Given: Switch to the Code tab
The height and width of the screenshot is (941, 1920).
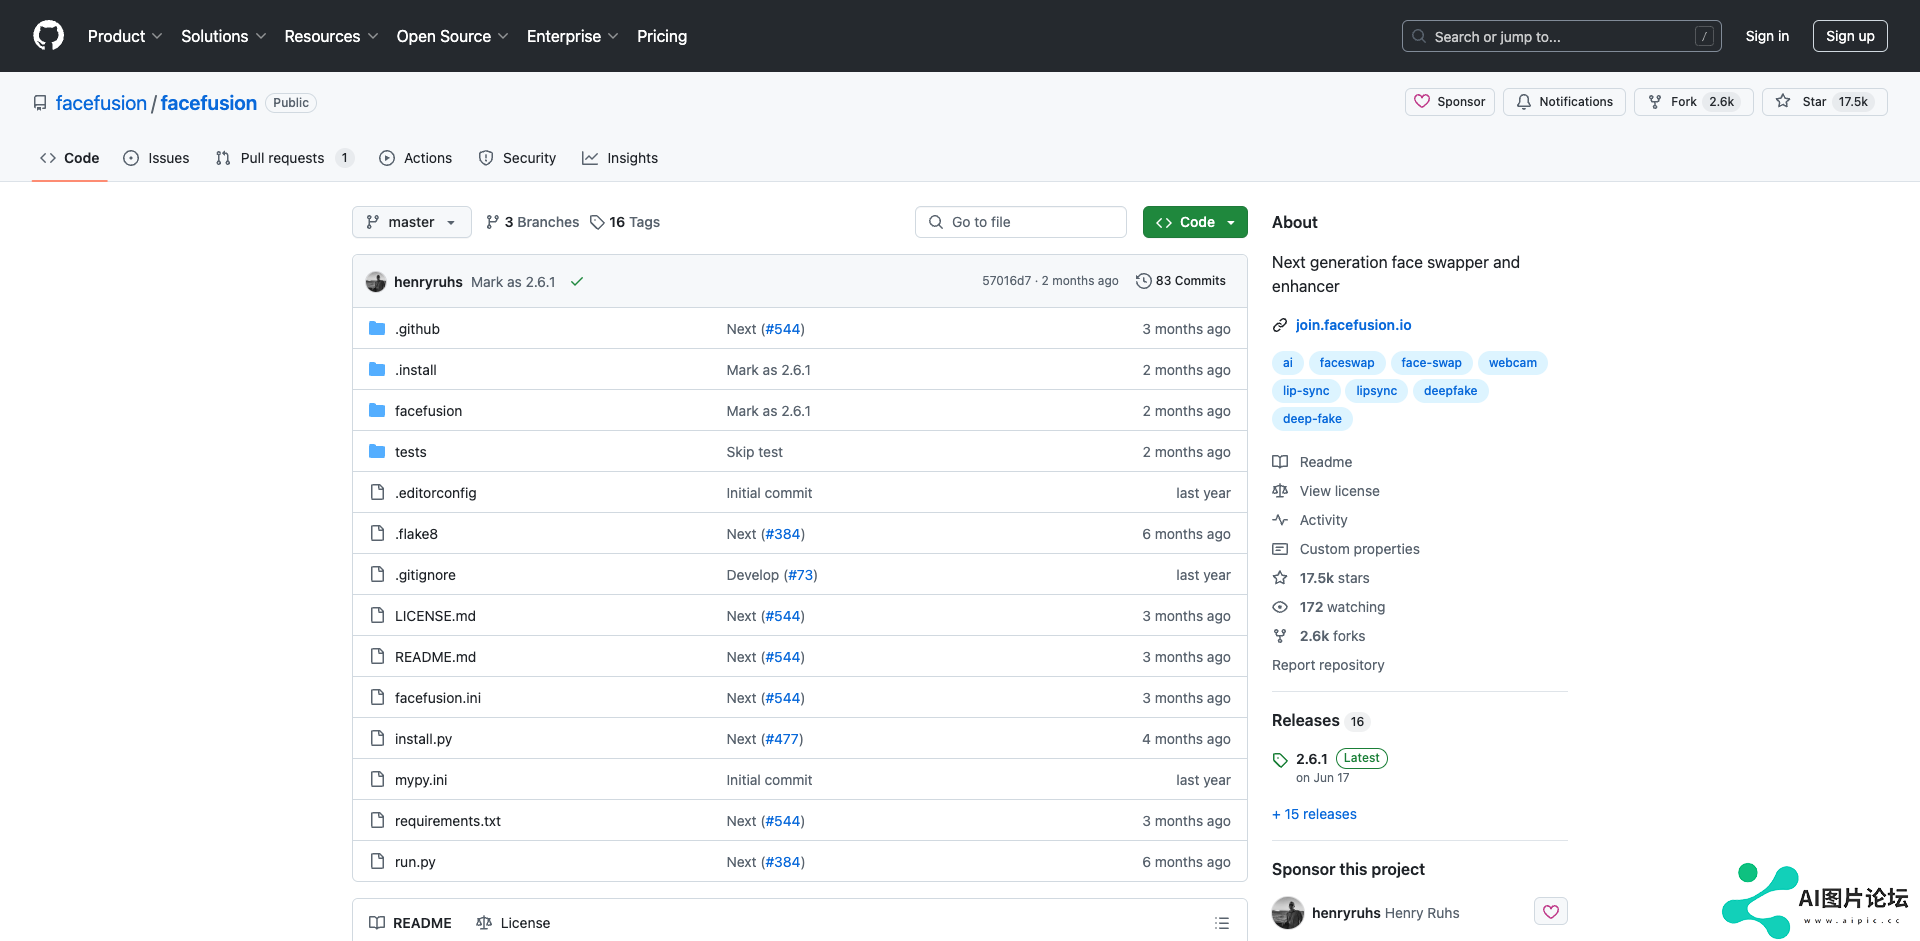Looking at the screenshot, I should [70, 158].
